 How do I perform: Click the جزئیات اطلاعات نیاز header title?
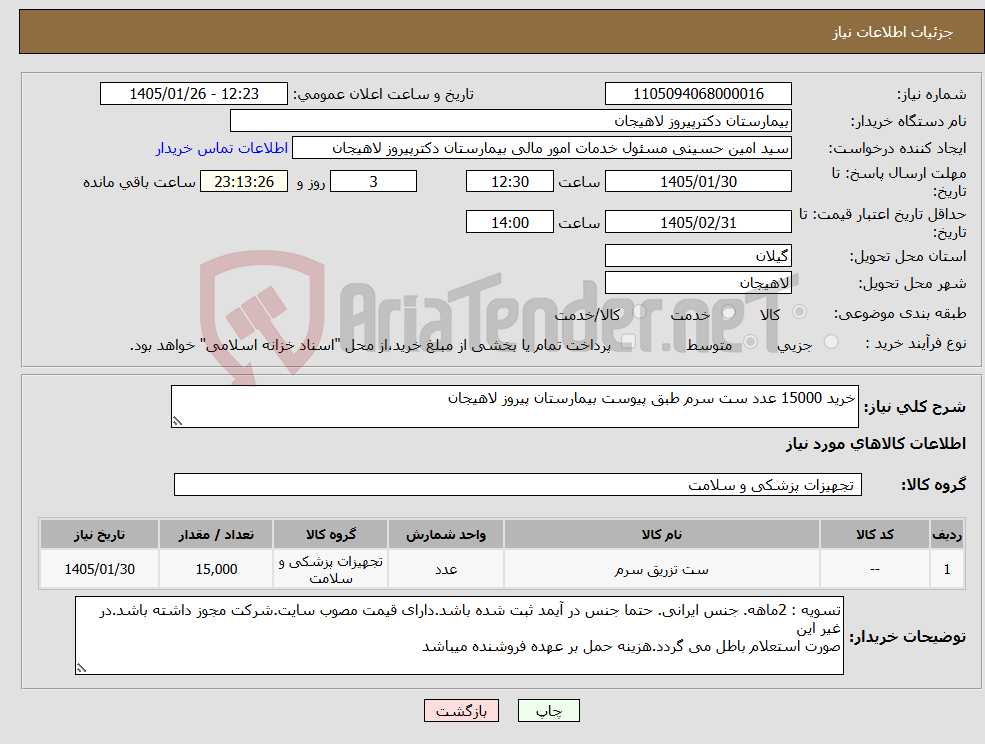(893, 32)
